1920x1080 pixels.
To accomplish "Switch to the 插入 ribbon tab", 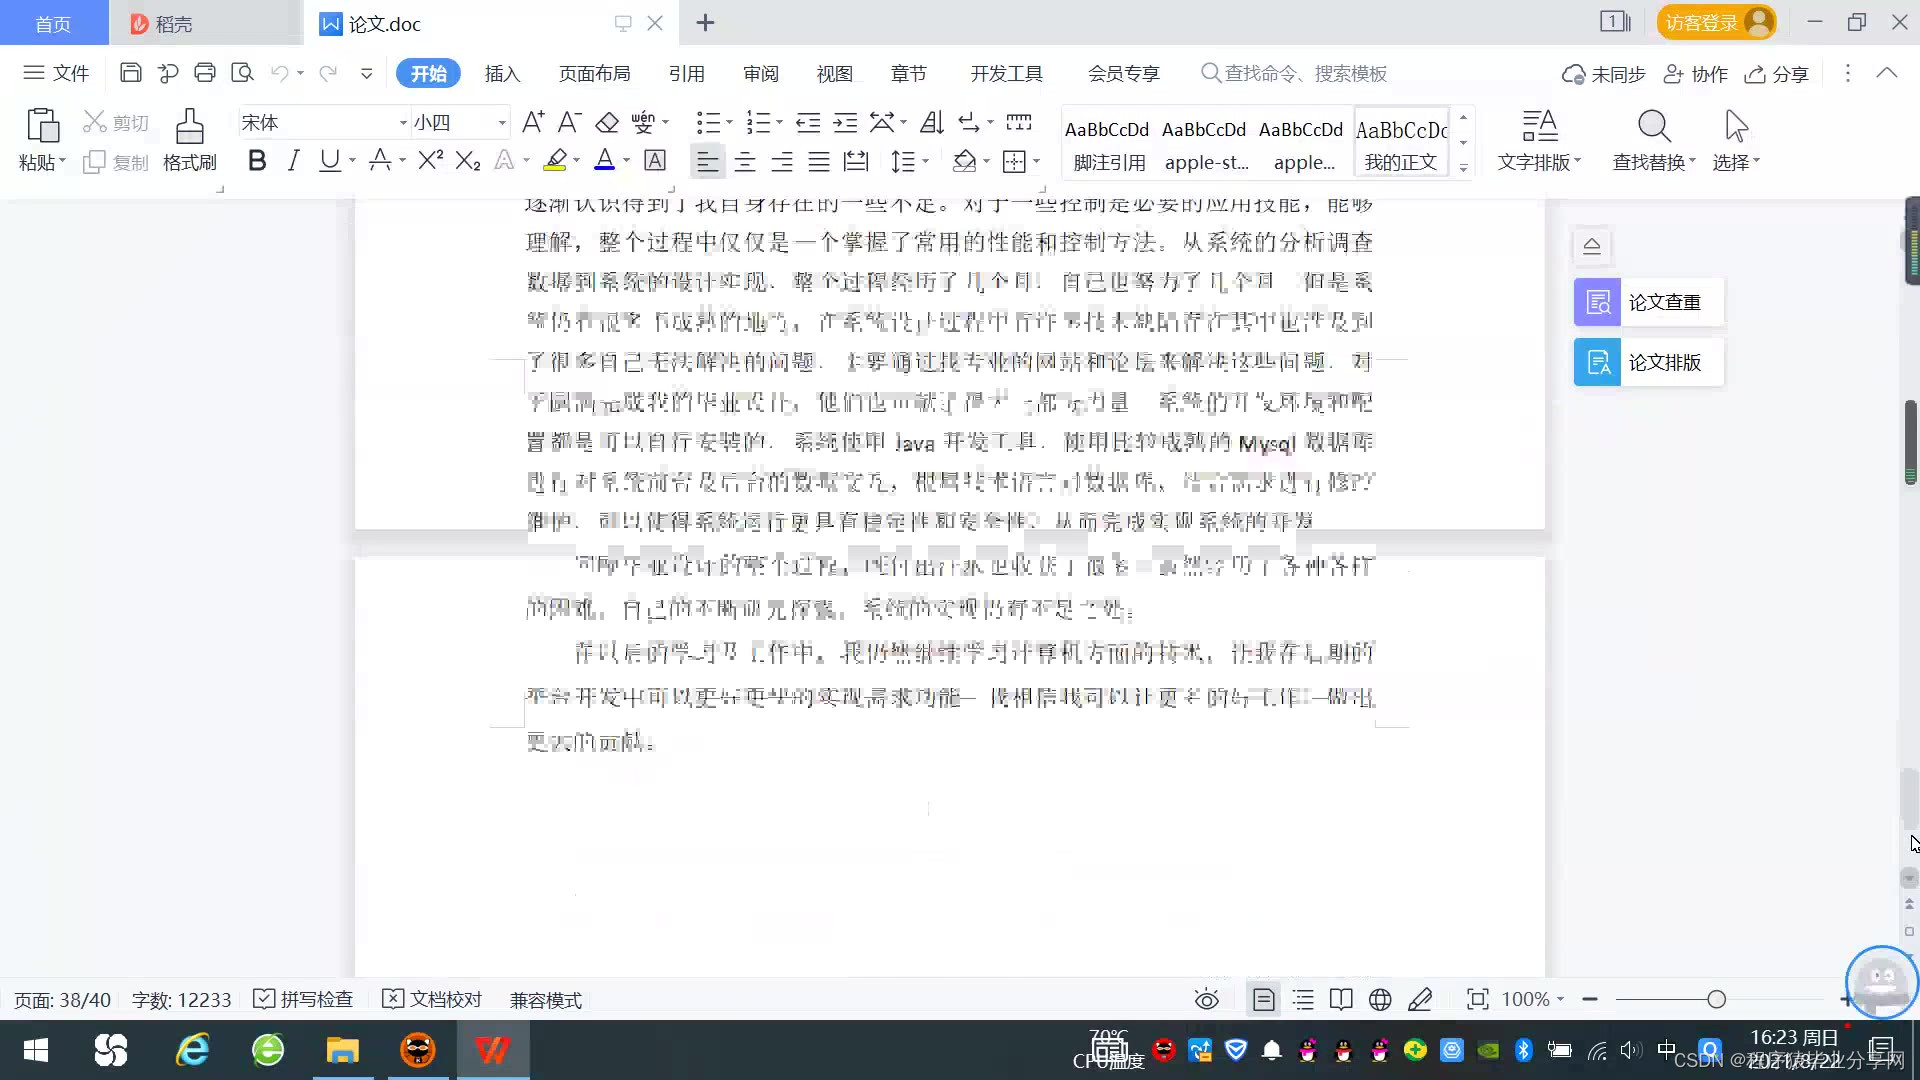I will tap(502, 74).
